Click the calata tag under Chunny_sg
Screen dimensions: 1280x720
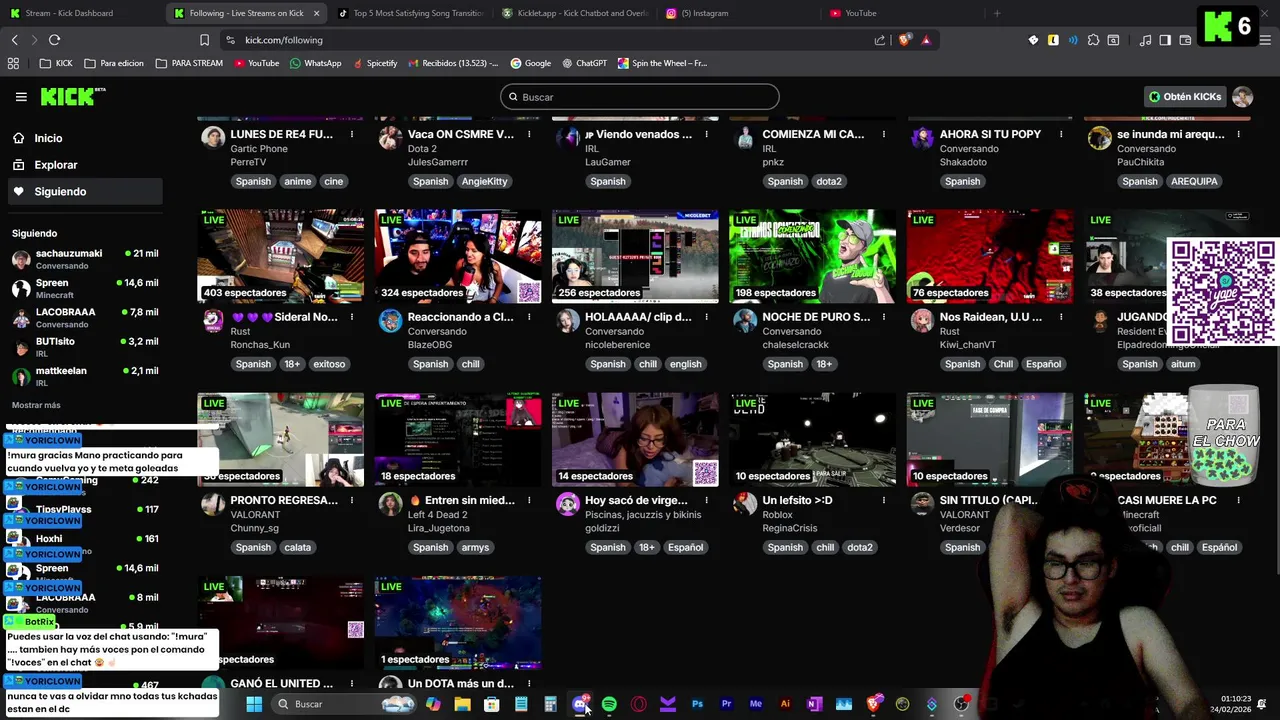click(298, 547)
